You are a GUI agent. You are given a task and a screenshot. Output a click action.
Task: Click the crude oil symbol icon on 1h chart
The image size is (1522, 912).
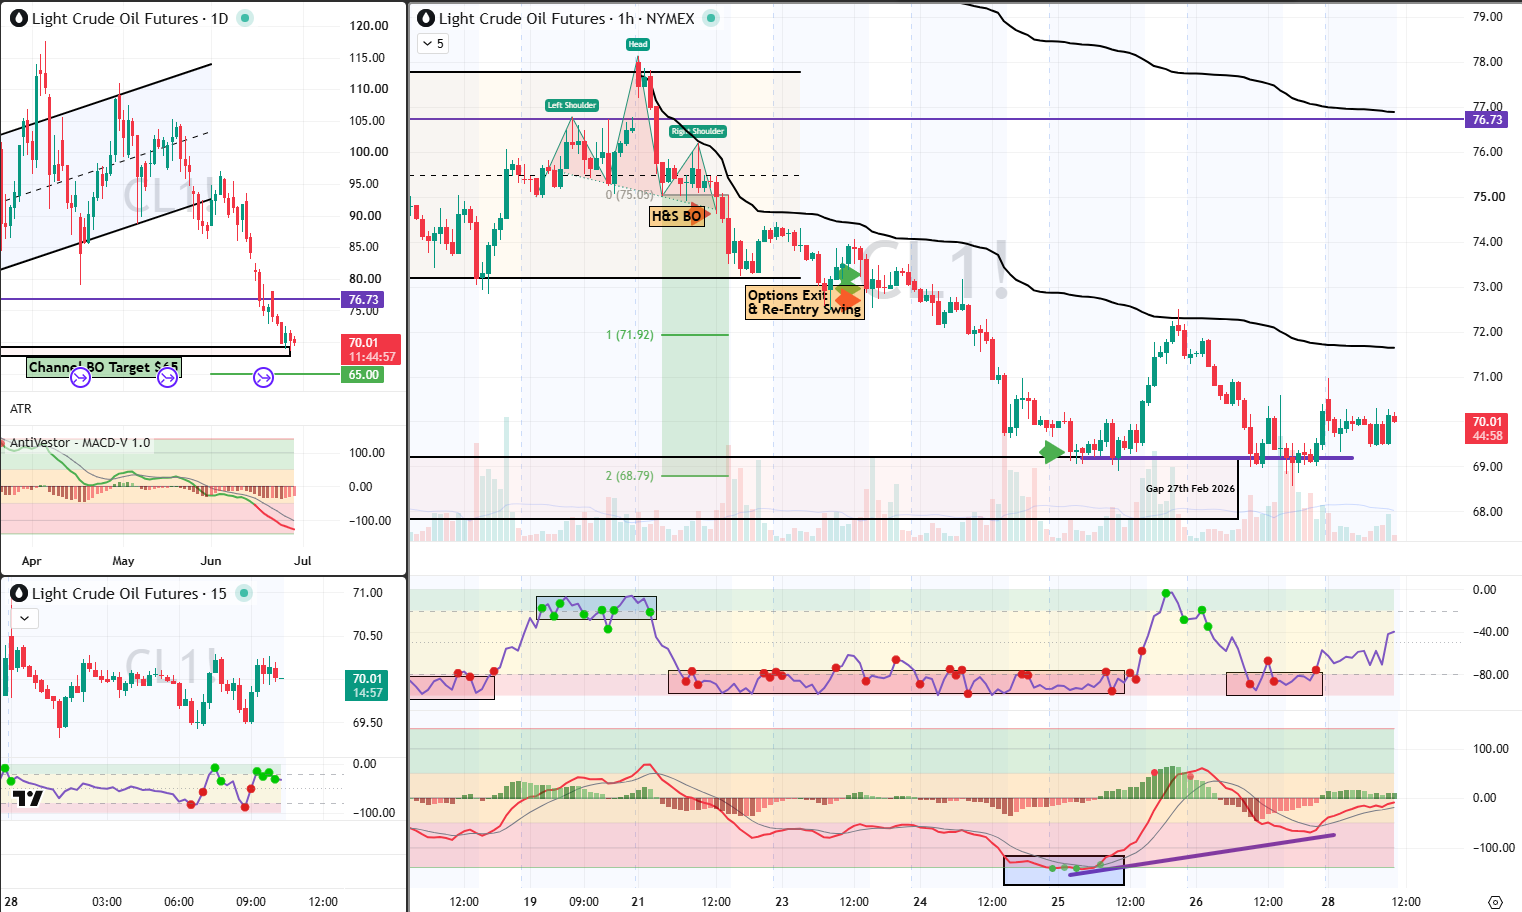pyautogui.click(x=426, y=18)
